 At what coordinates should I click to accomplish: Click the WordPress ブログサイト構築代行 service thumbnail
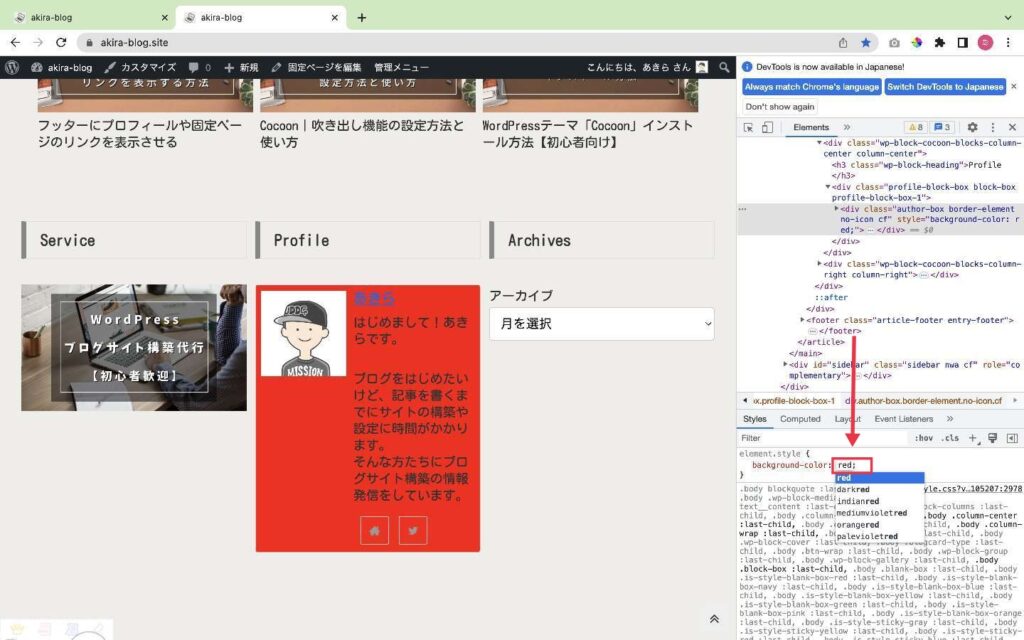coord(134,347)
